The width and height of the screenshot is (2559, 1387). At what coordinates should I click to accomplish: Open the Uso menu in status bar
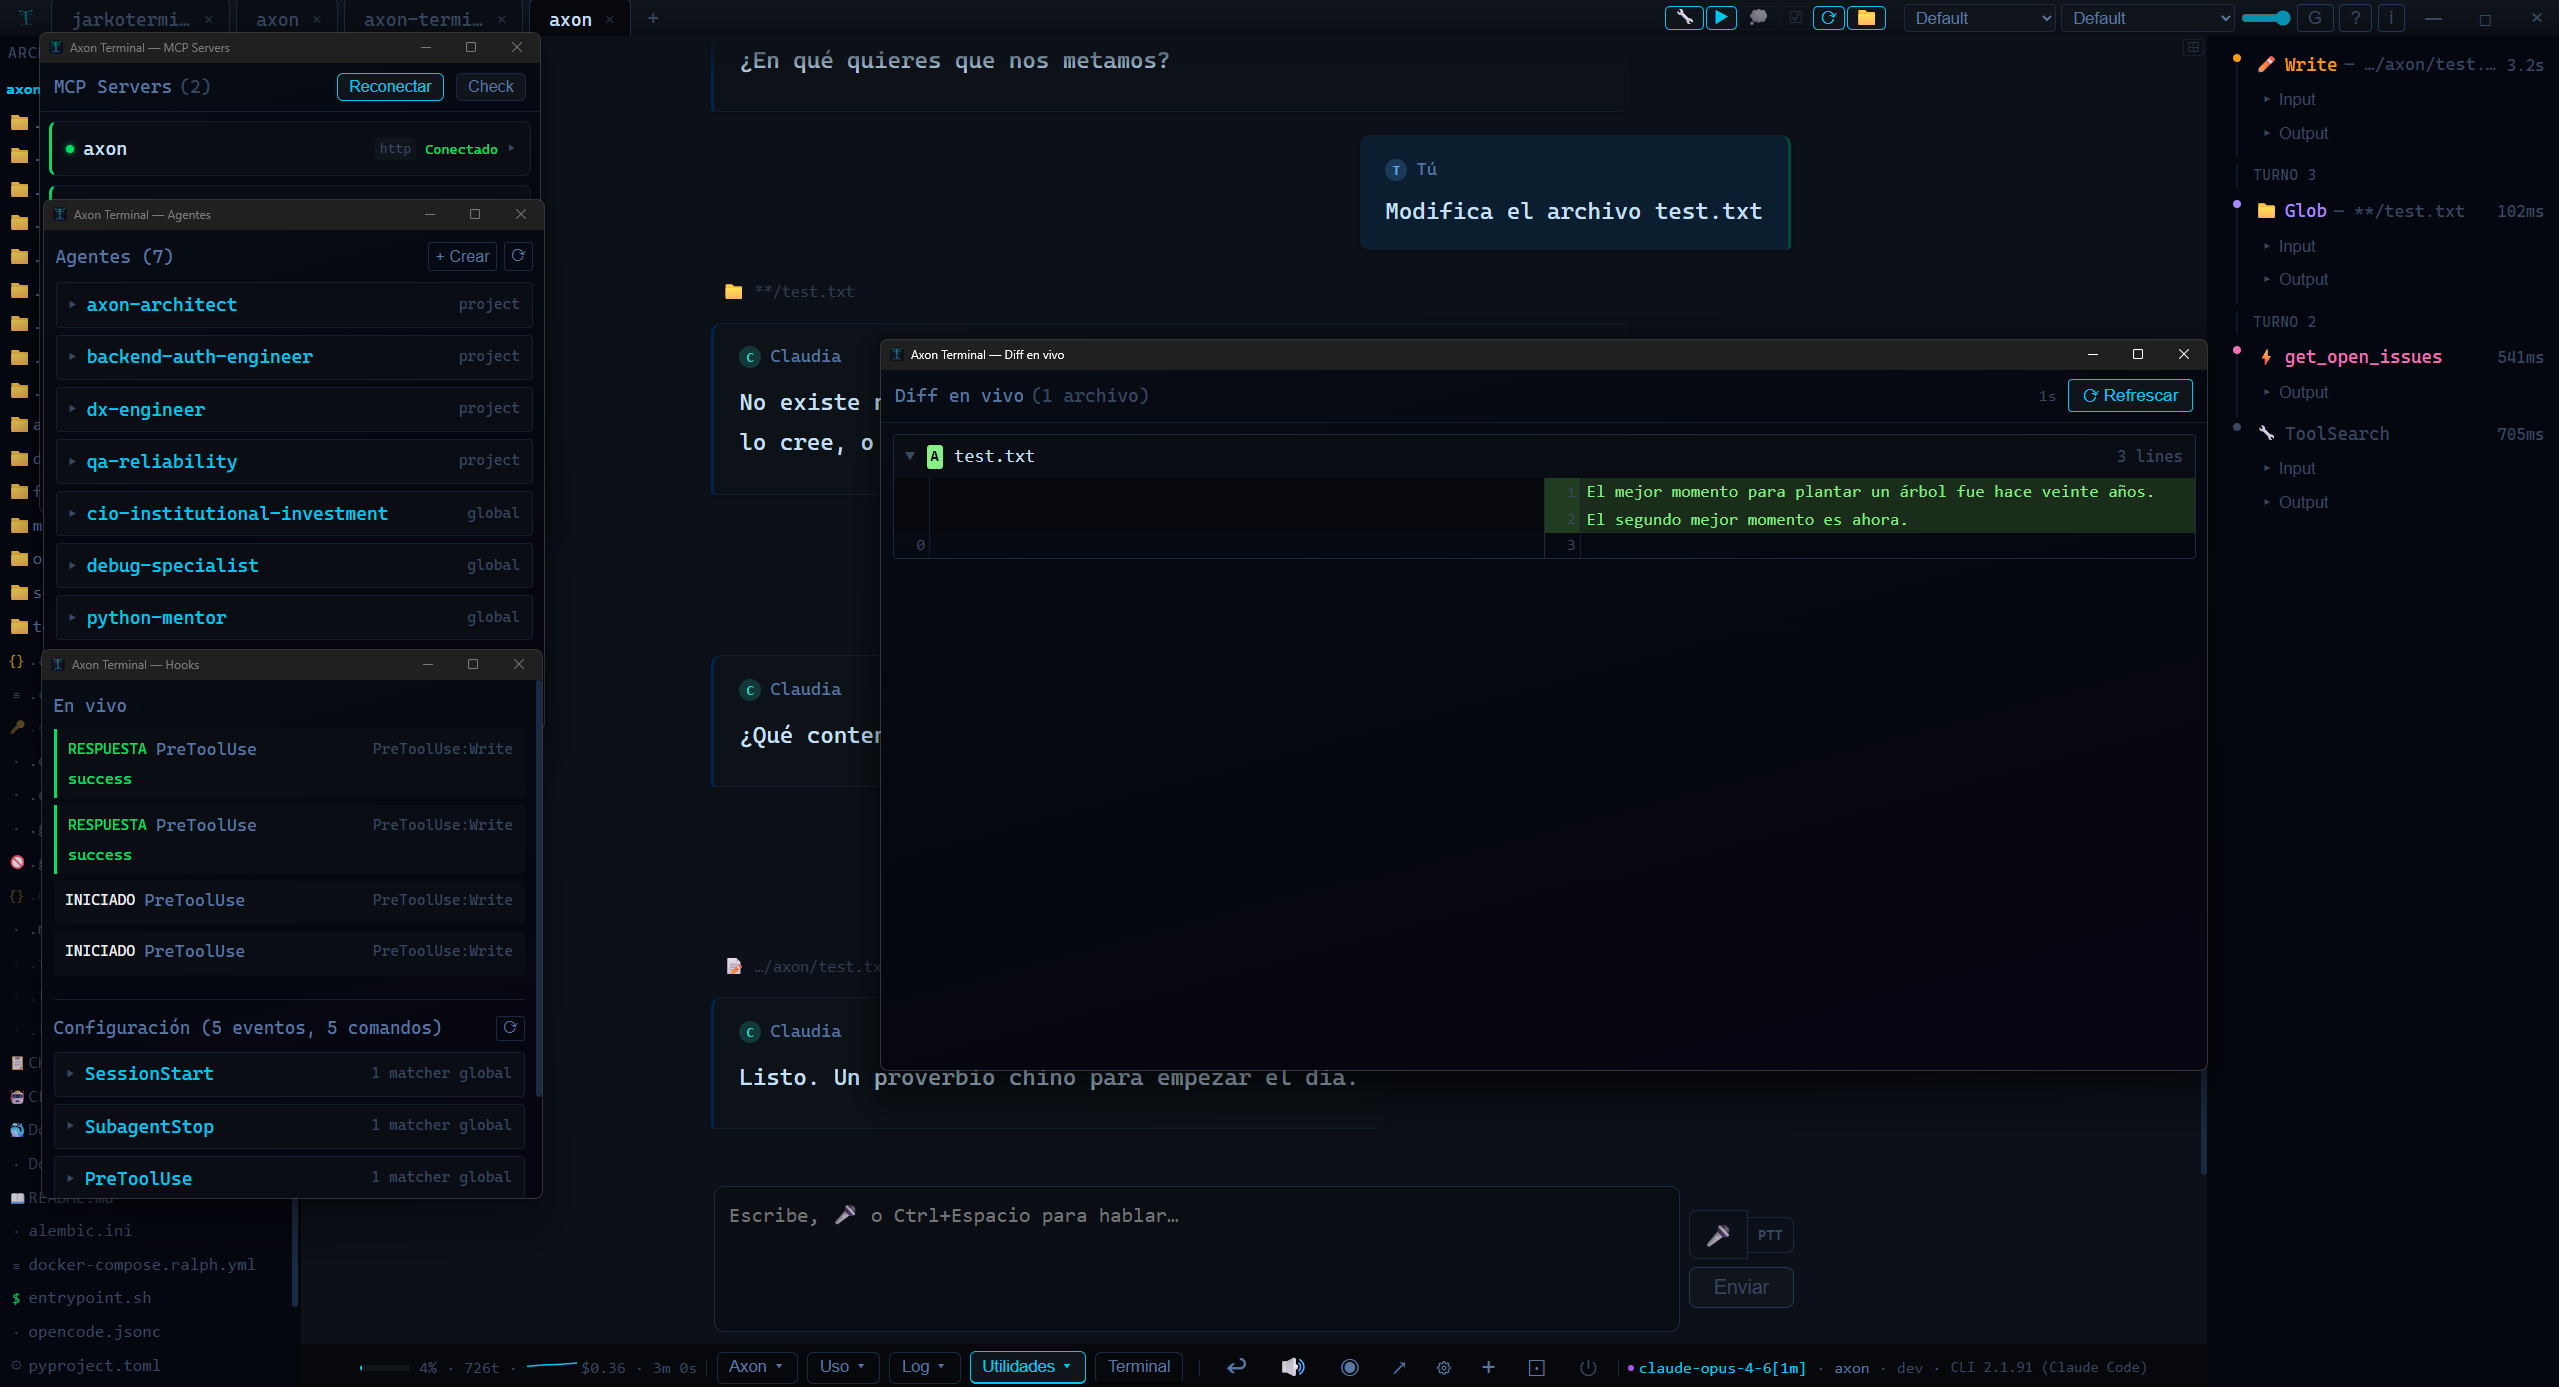pyautogui.click(x=842, y=1367)
